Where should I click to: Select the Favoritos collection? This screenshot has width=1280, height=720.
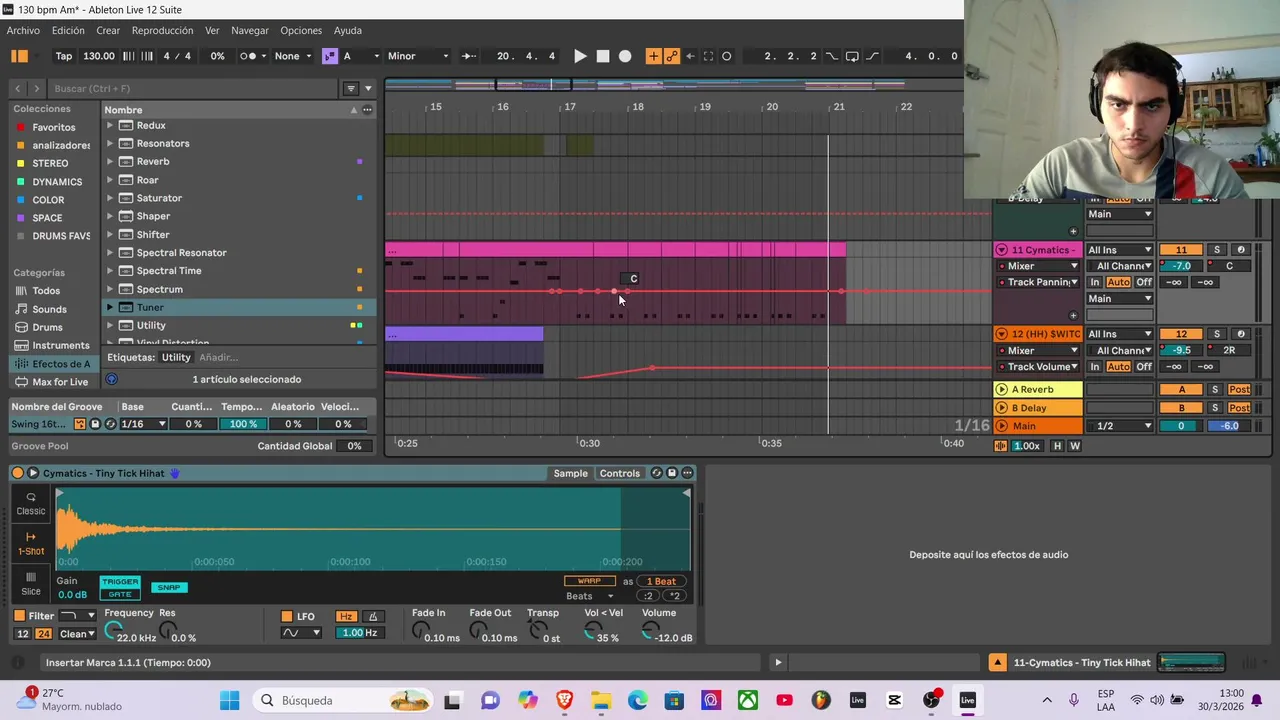click(x=54, y=127)
